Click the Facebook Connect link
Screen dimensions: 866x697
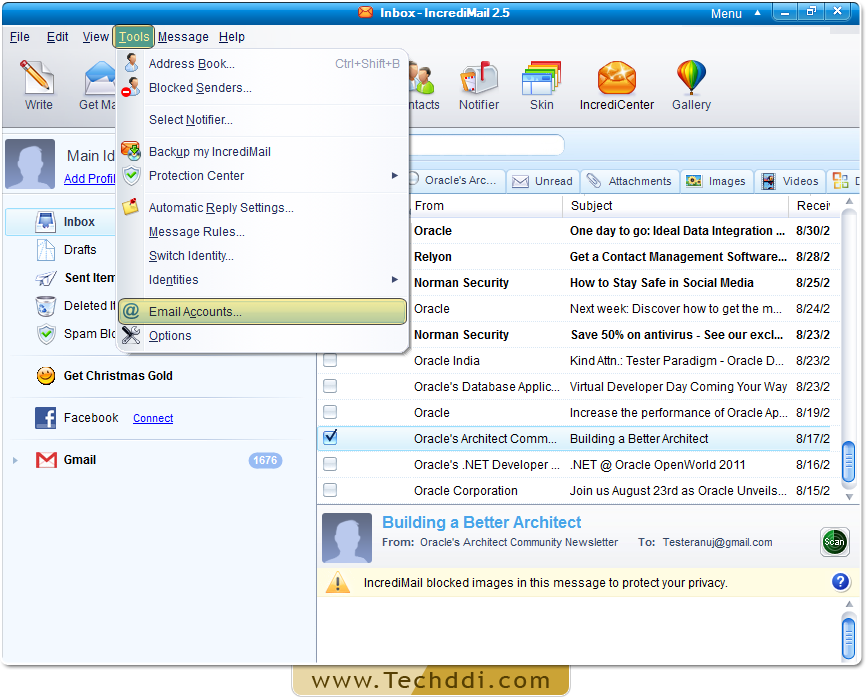coord(153,419)
